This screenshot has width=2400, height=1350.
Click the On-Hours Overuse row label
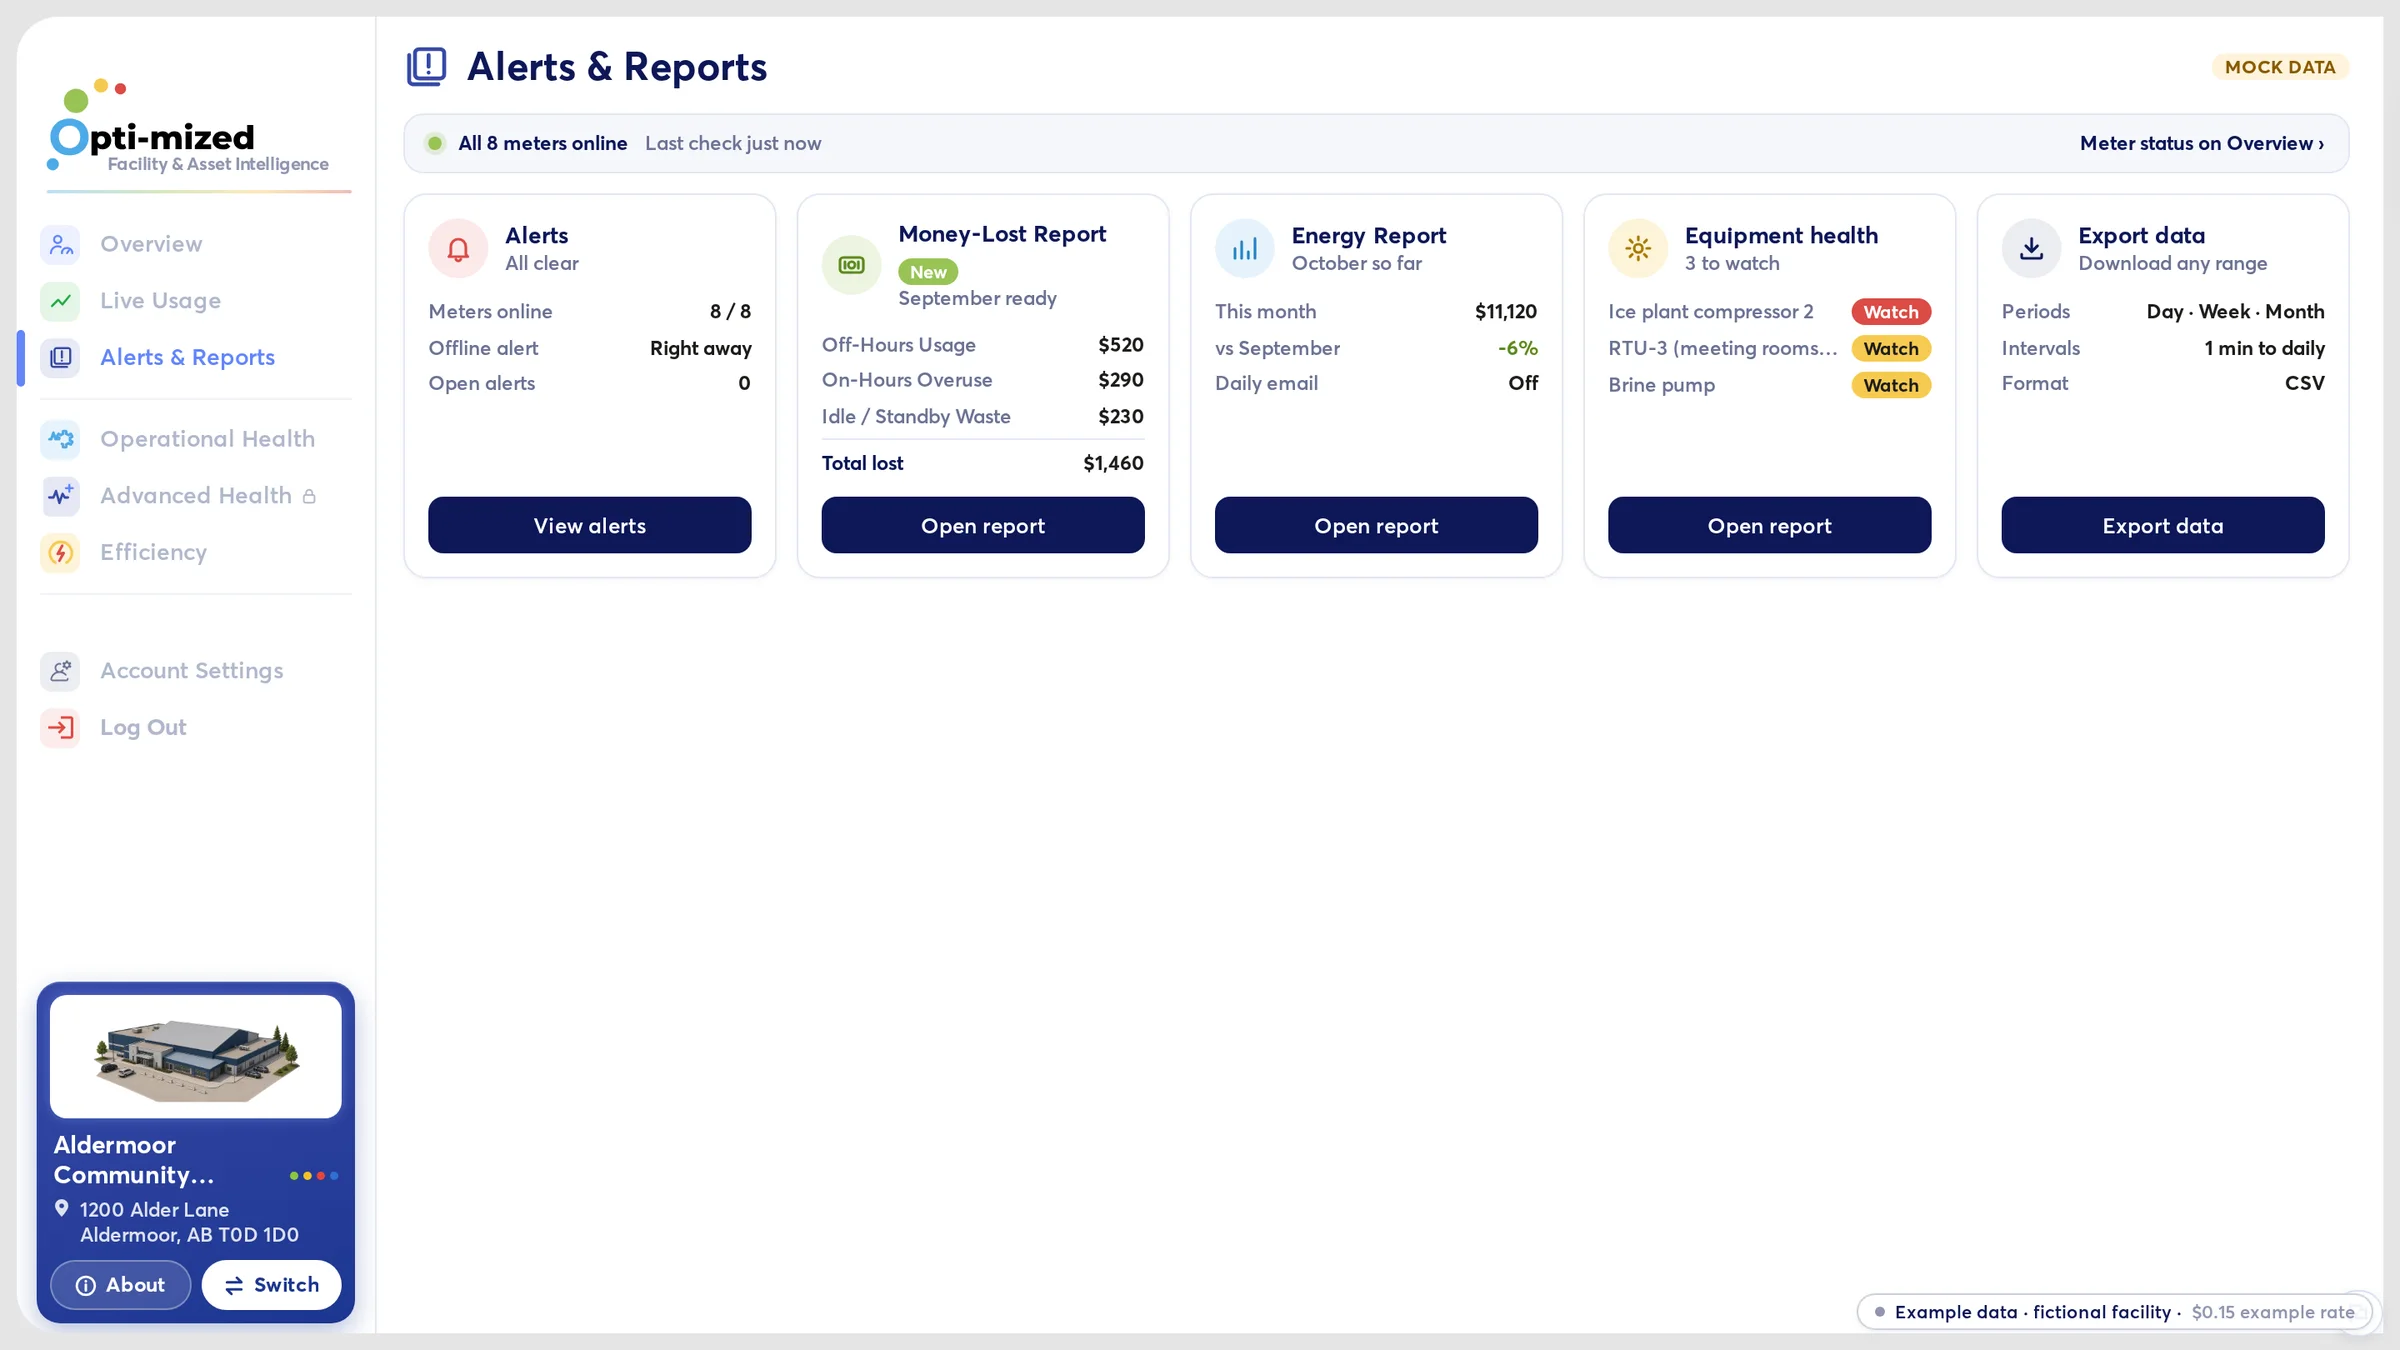click(907, 380)
